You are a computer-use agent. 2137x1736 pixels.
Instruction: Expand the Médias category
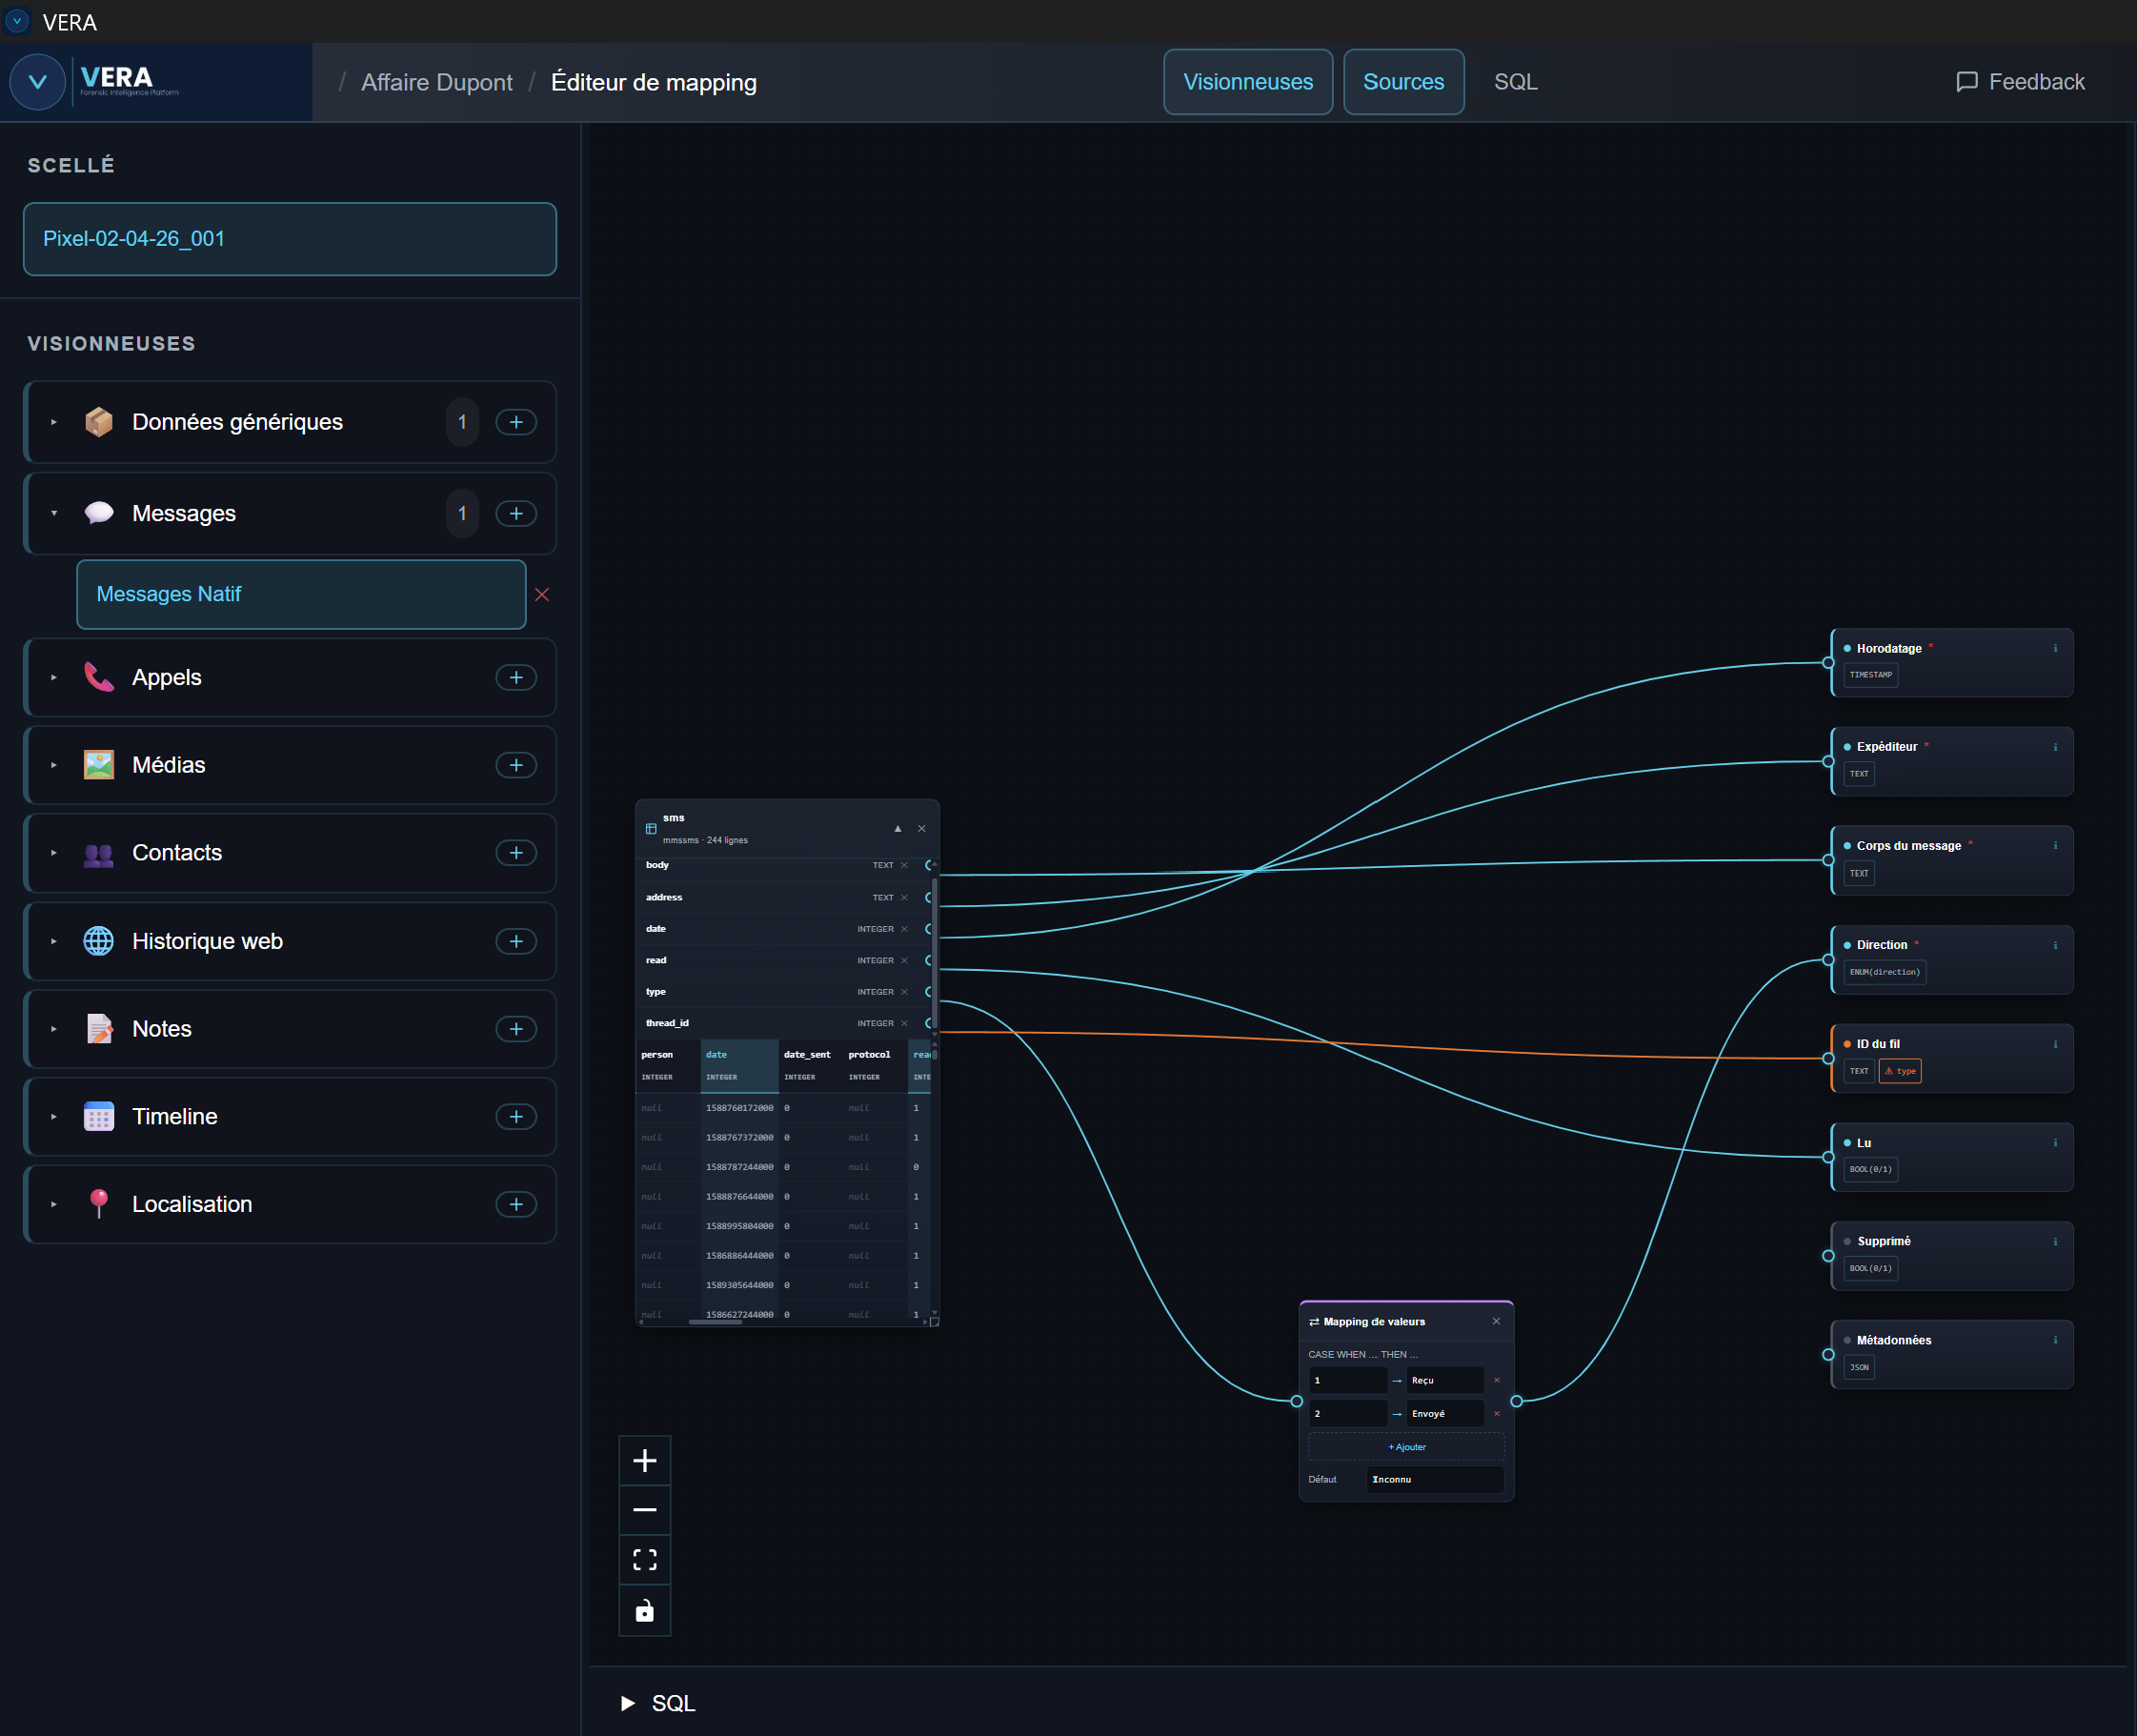point(54,765)
